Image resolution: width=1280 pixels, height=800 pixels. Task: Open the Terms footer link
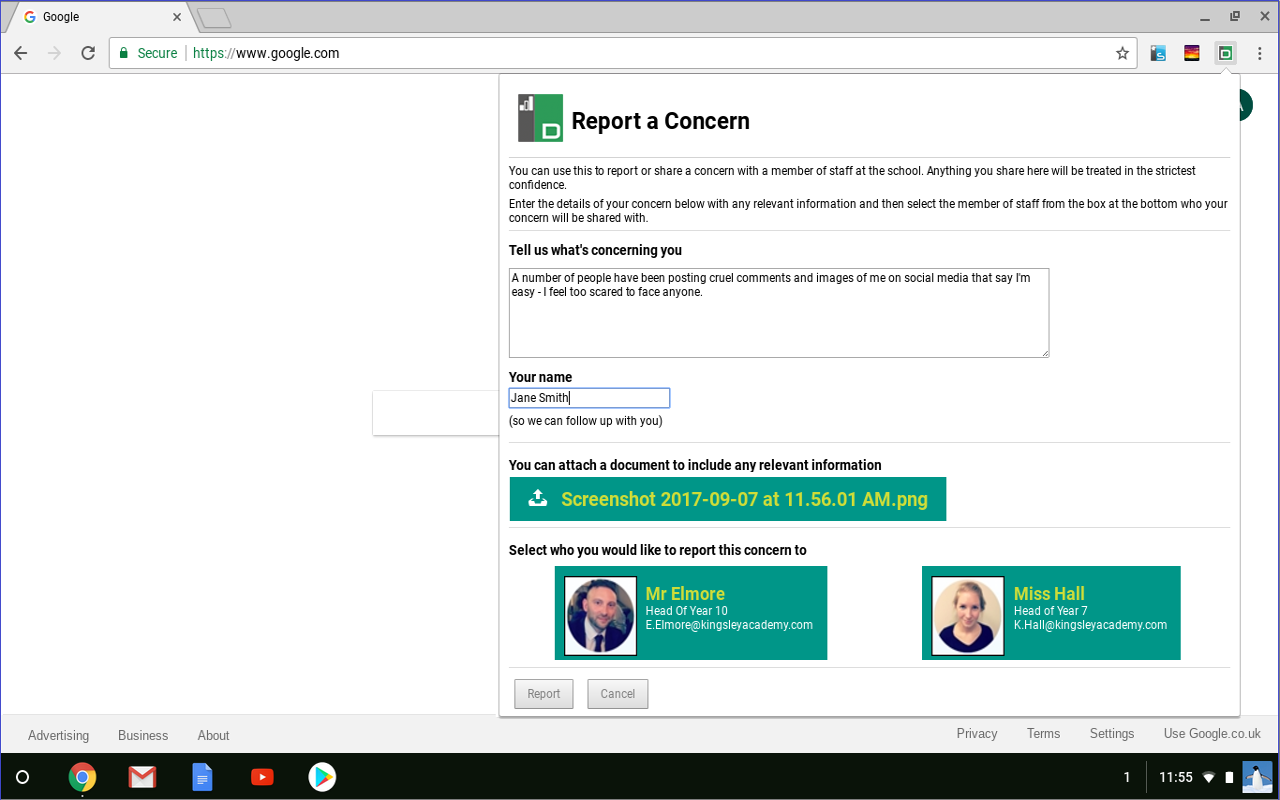1043,733
